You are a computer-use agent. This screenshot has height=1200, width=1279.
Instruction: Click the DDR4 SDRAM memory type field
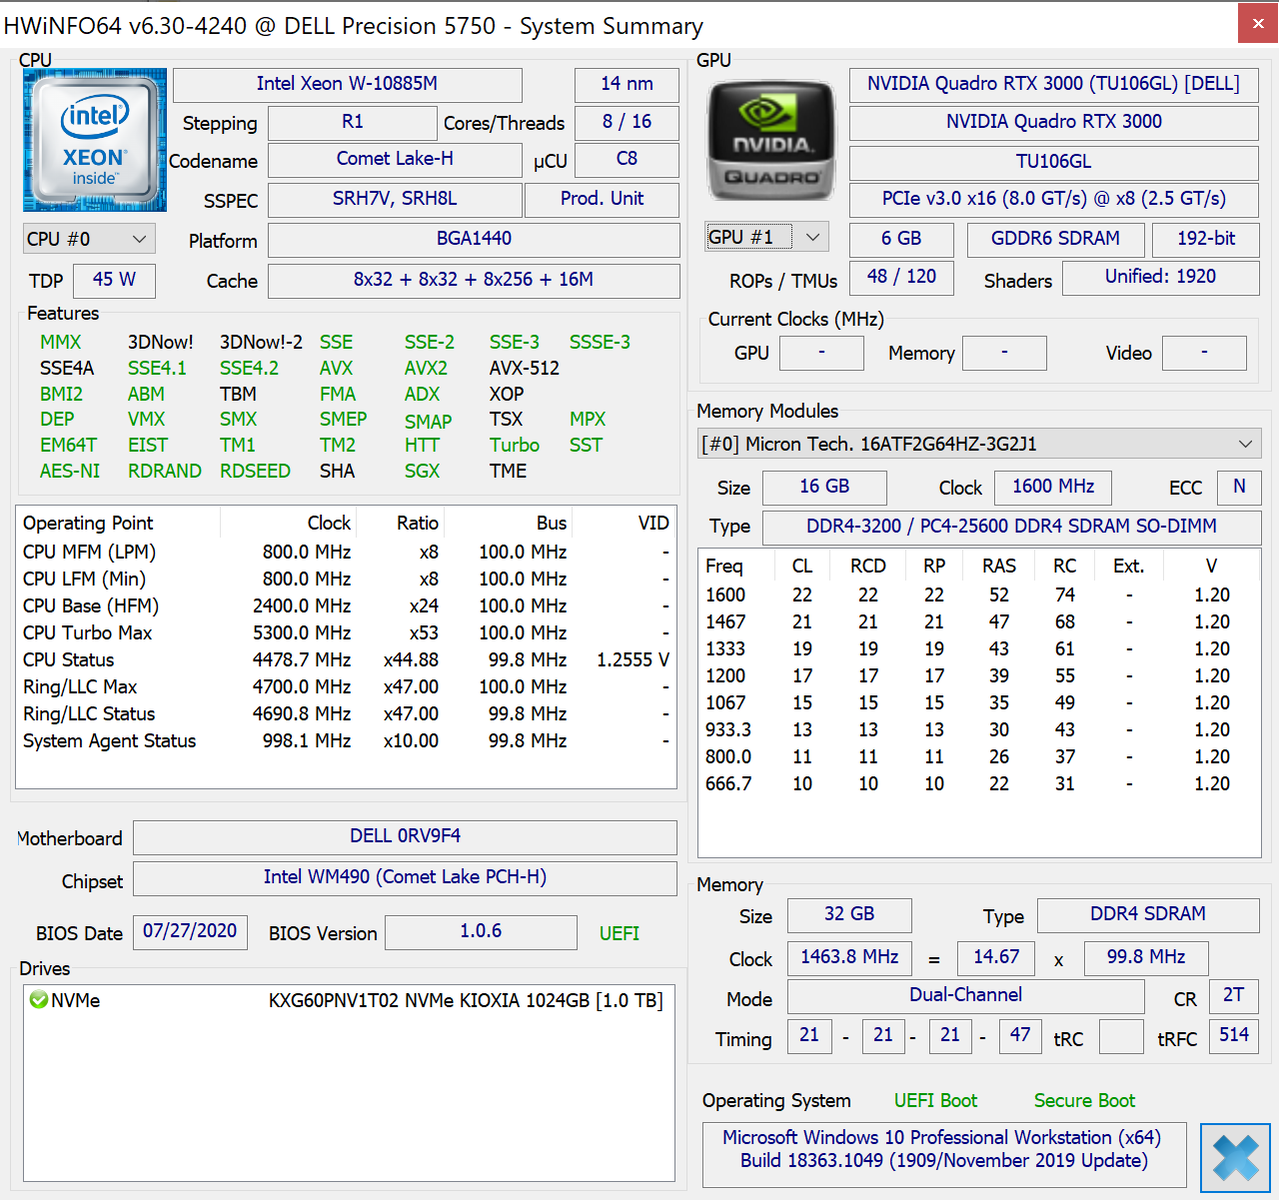(1148, 915)
